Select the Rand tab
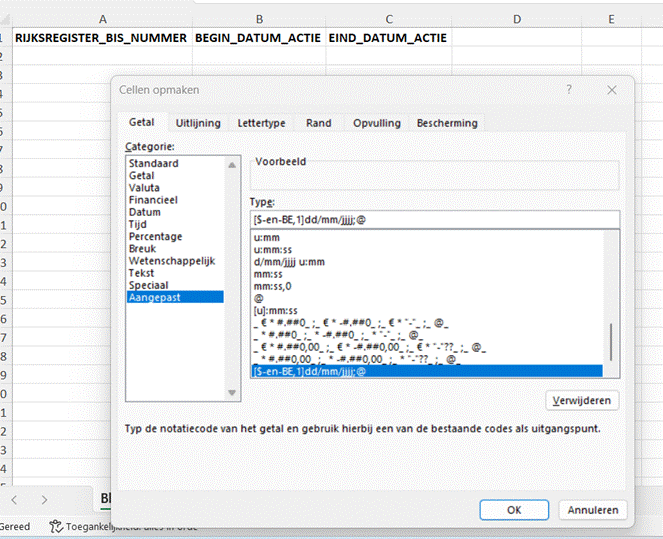The image size is (663, 539). tap(318, 123)
